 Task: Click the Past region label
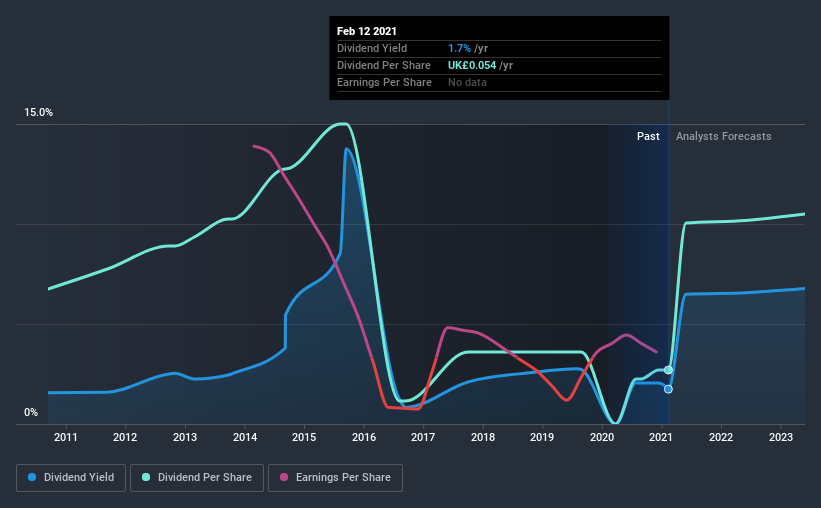pyautogui.click(x=648, y=136)
